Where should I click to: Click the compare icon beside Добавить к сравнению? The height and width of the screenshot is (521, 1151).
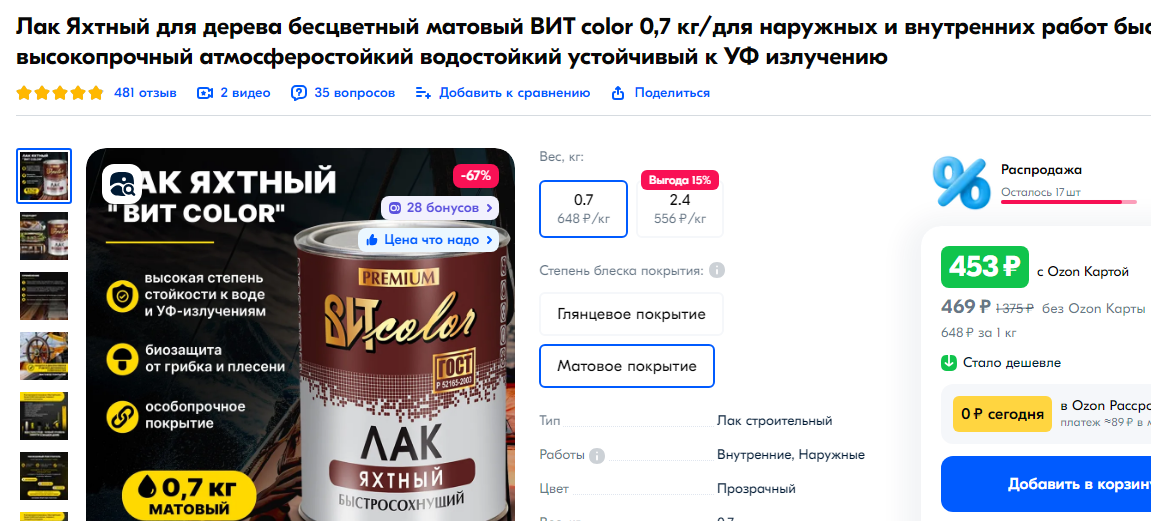point(423,93)
